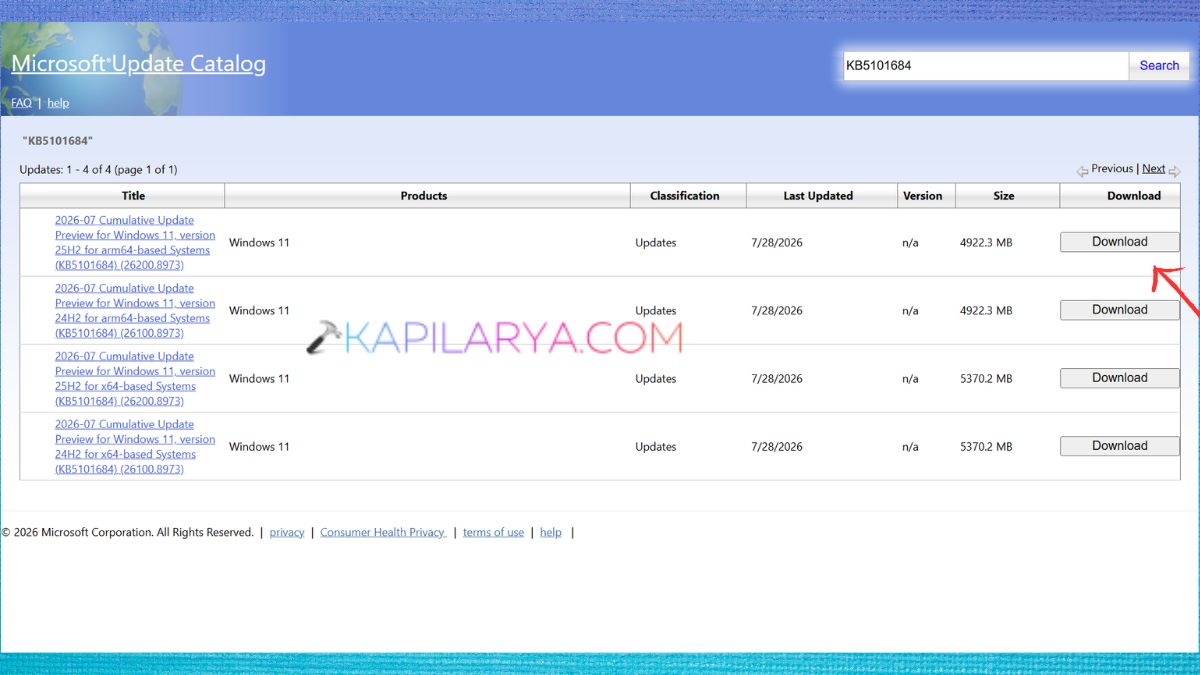1200x675 pixels.
Task: Open the 24H2 x64 update title link
Action: click(x=134, y=447)
